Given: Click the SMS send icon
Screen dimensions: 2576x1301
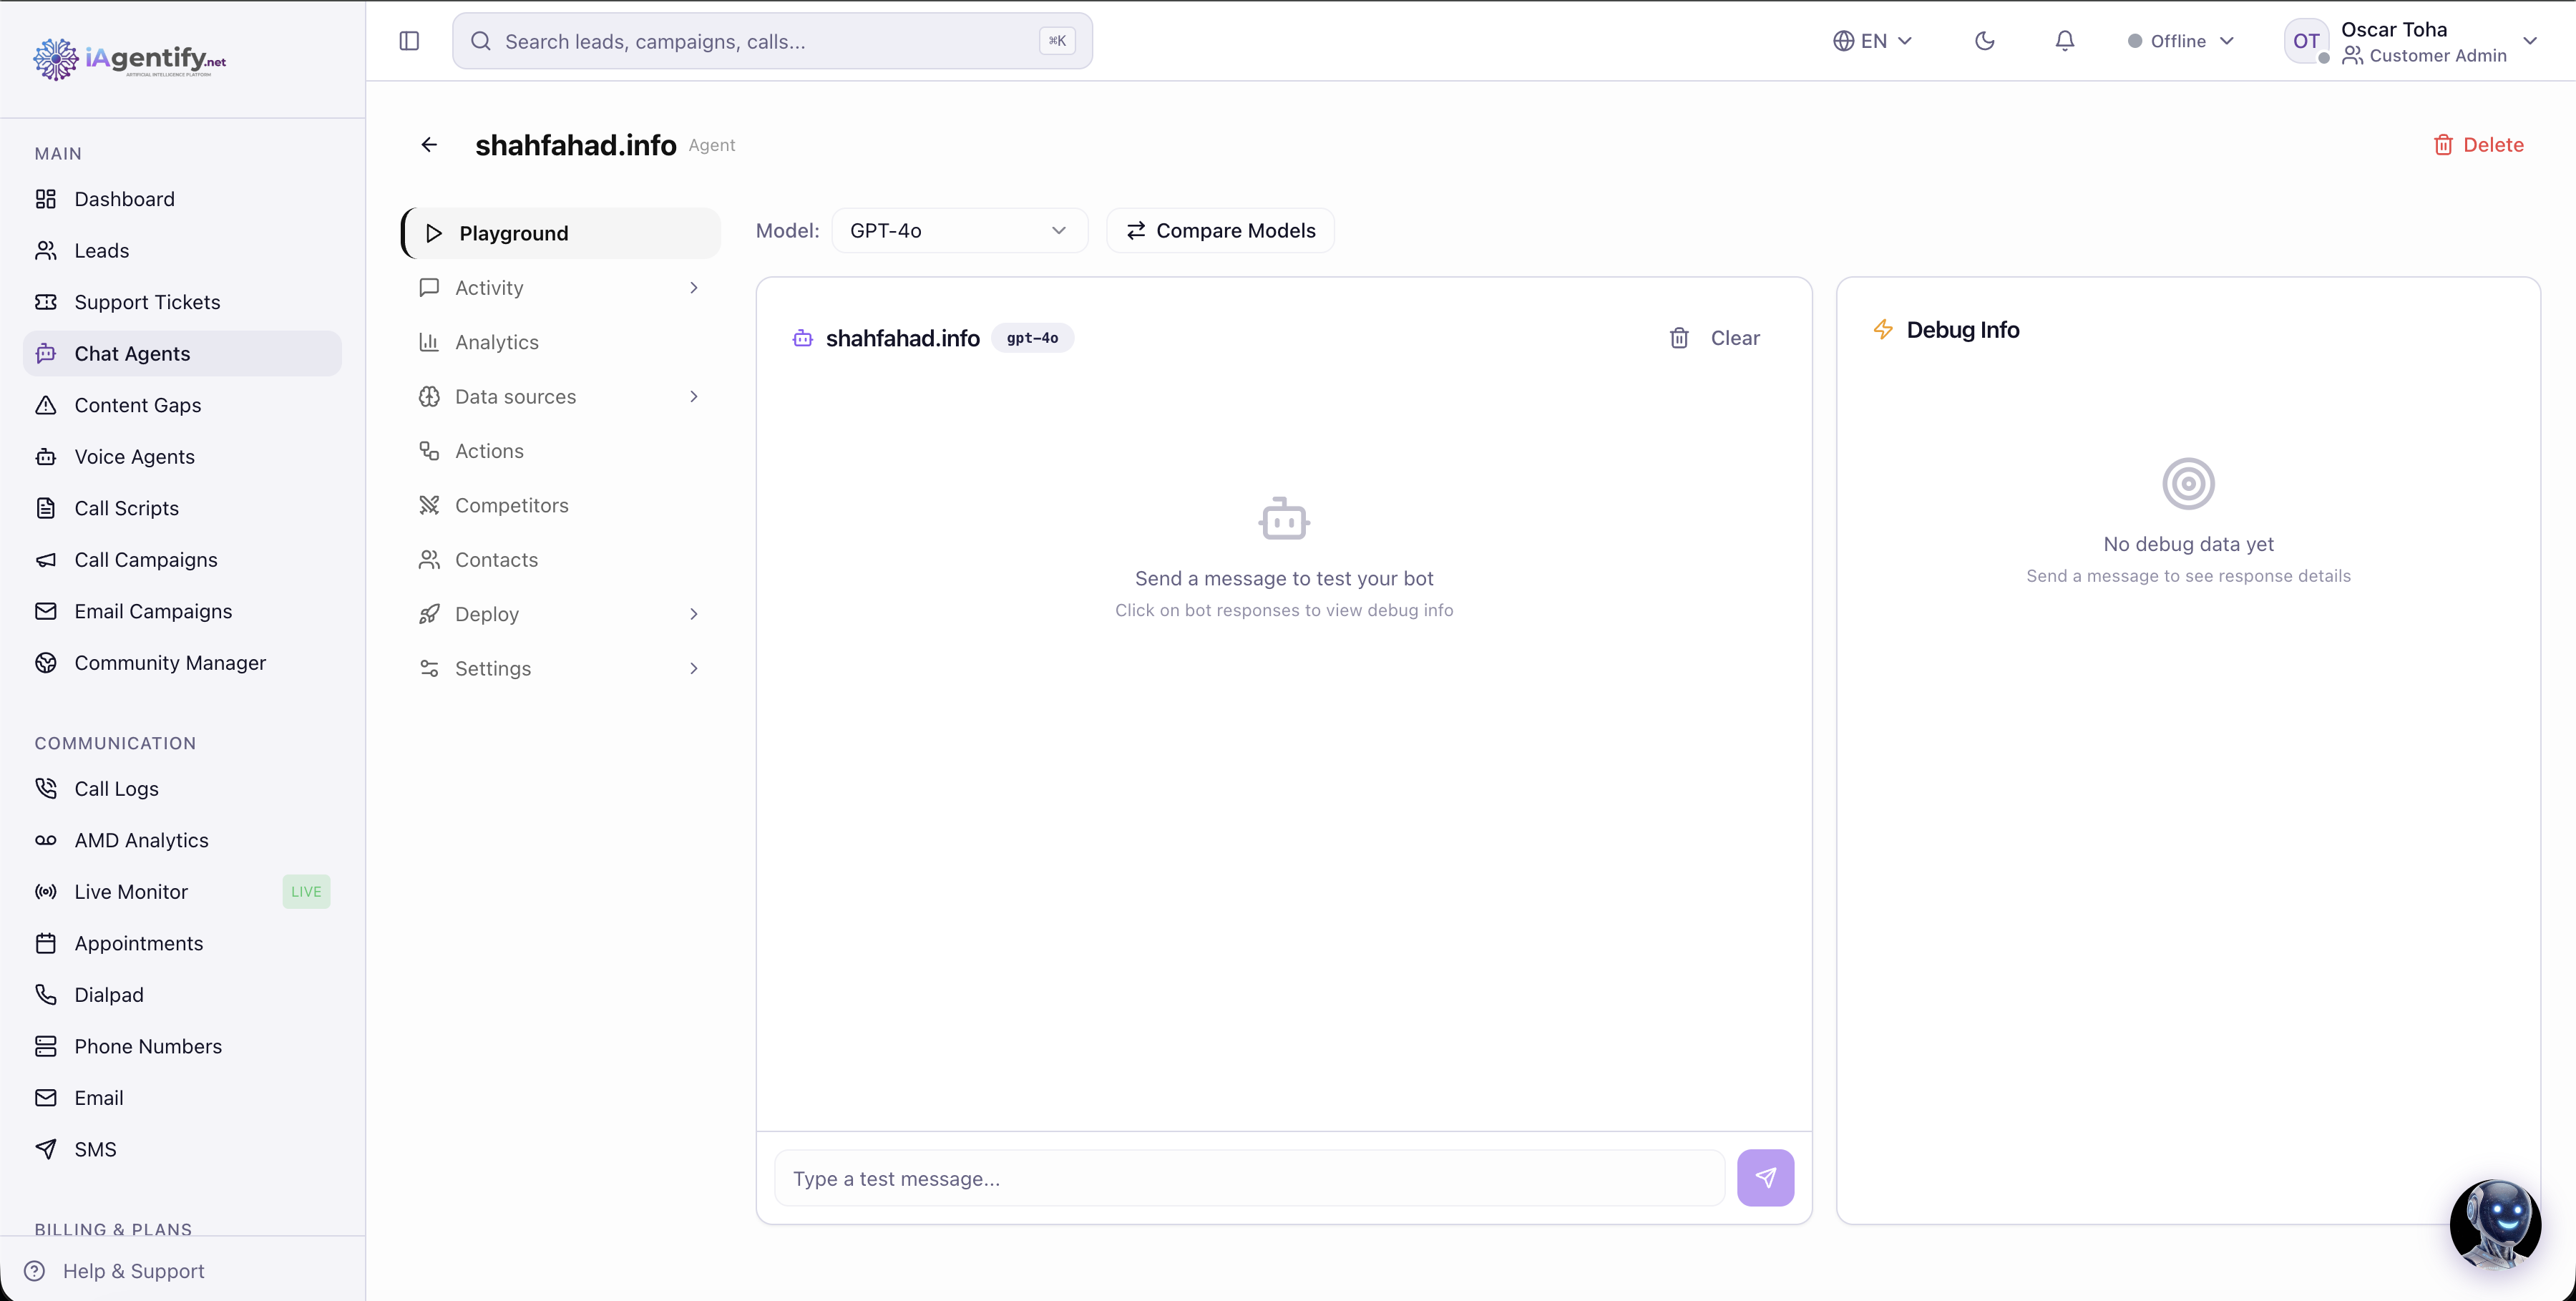Looking at the screenshot, I should [46, 1149].
